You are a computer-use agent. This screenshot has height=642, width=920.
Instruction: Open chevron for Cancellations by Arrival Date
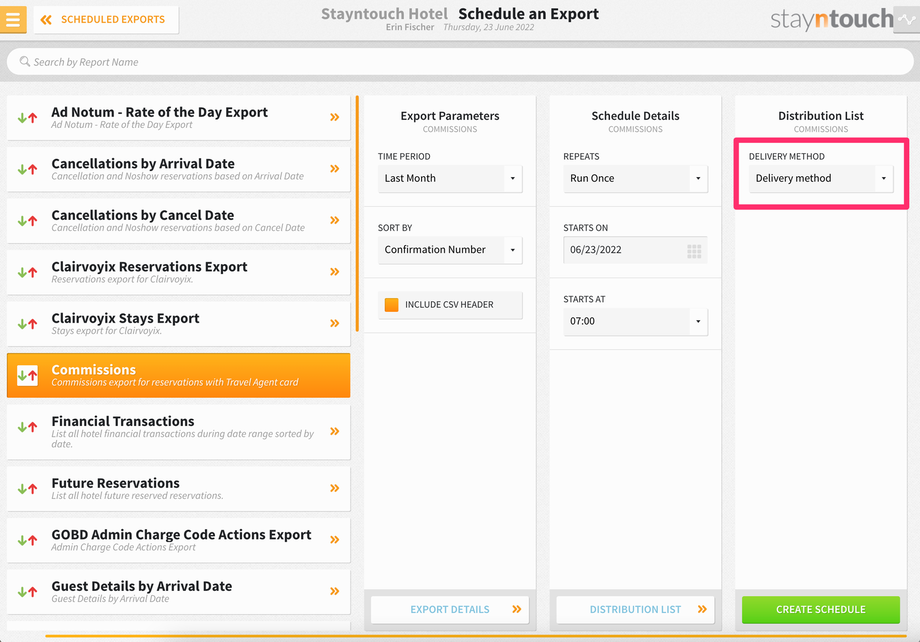[x=334, y=169]
